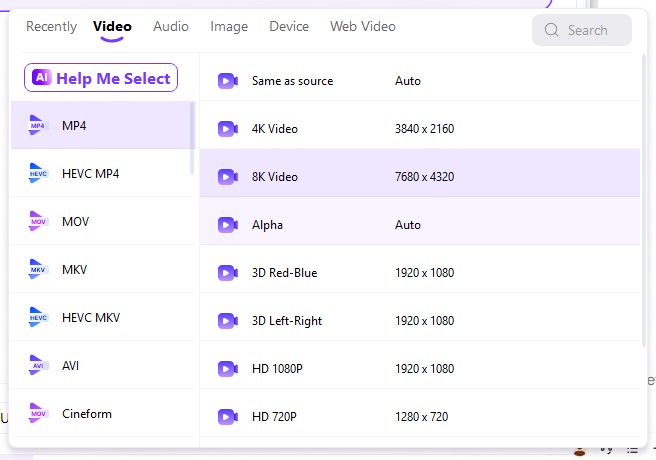The height and width of the screenshot is (460, 656).
Task: Select the 8K Video preset name
Action: coord(274,177)
